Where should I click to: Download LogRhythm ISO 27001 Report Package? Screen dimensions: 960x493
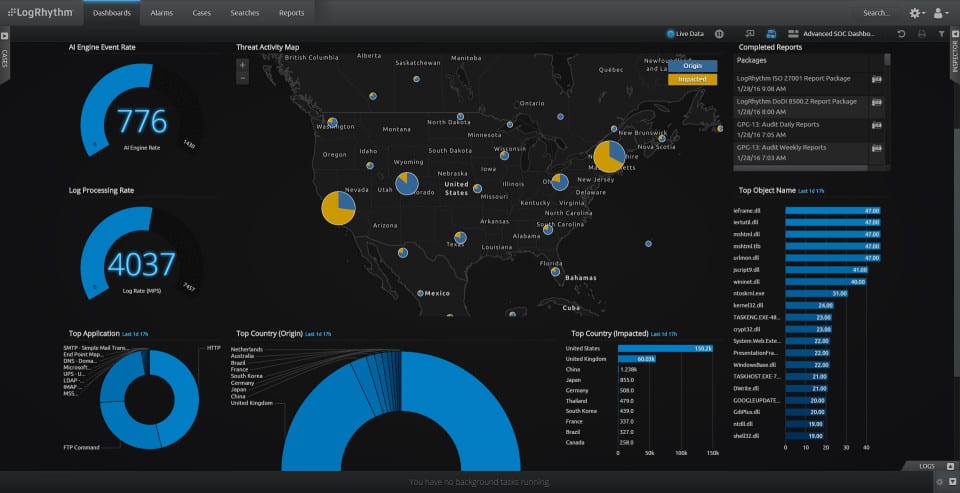[x=876, y=79]
